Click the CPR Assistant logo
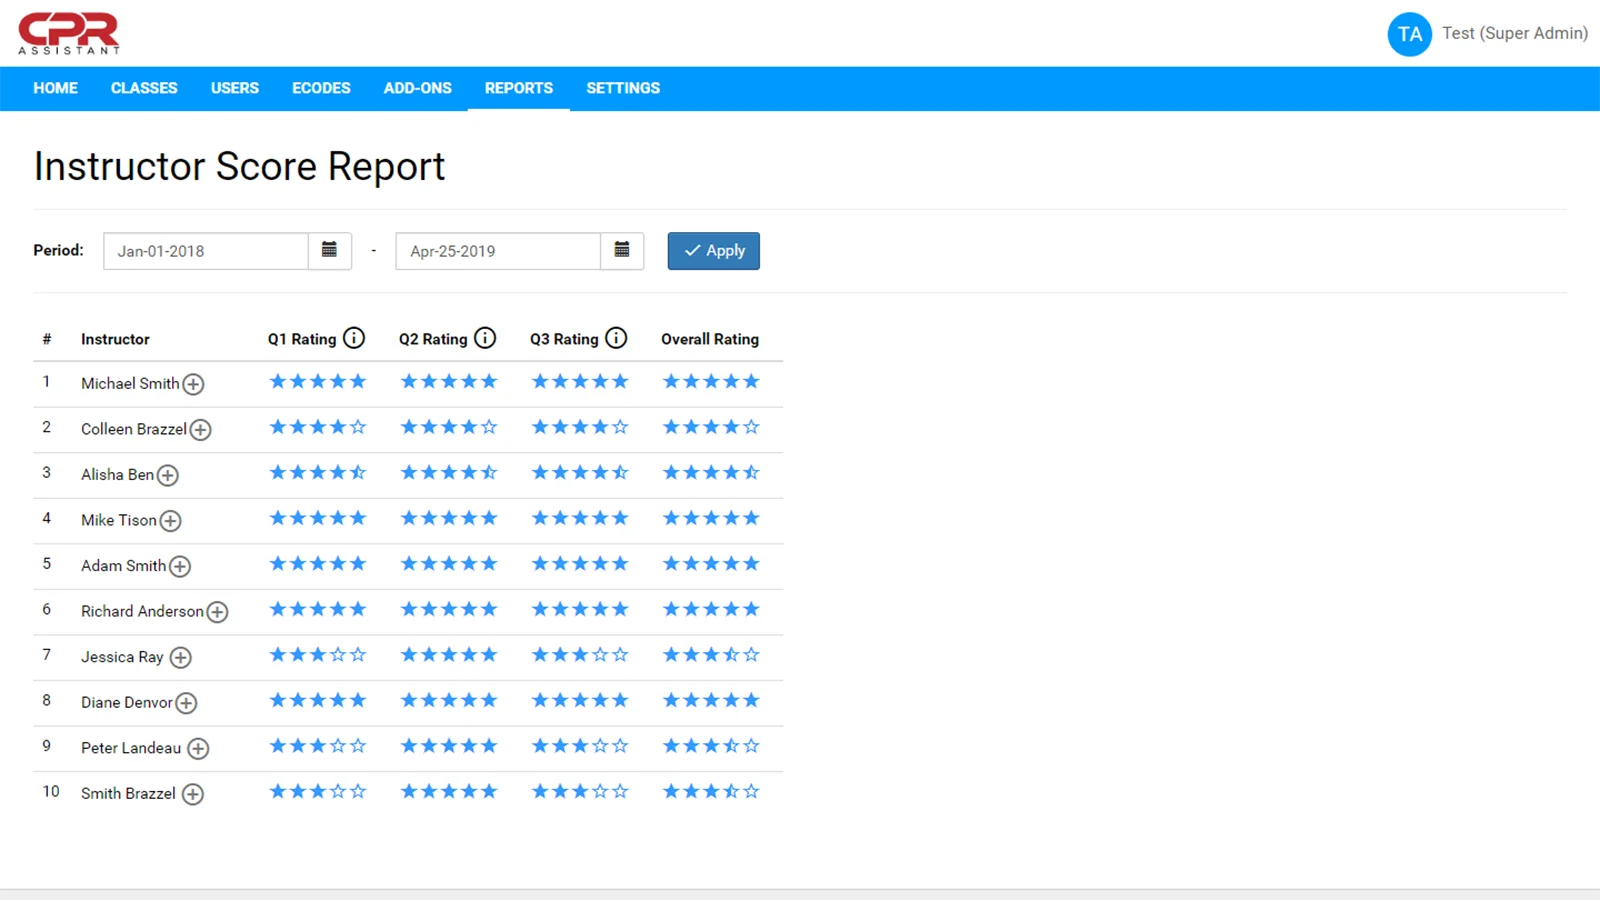 coord(69,33)
